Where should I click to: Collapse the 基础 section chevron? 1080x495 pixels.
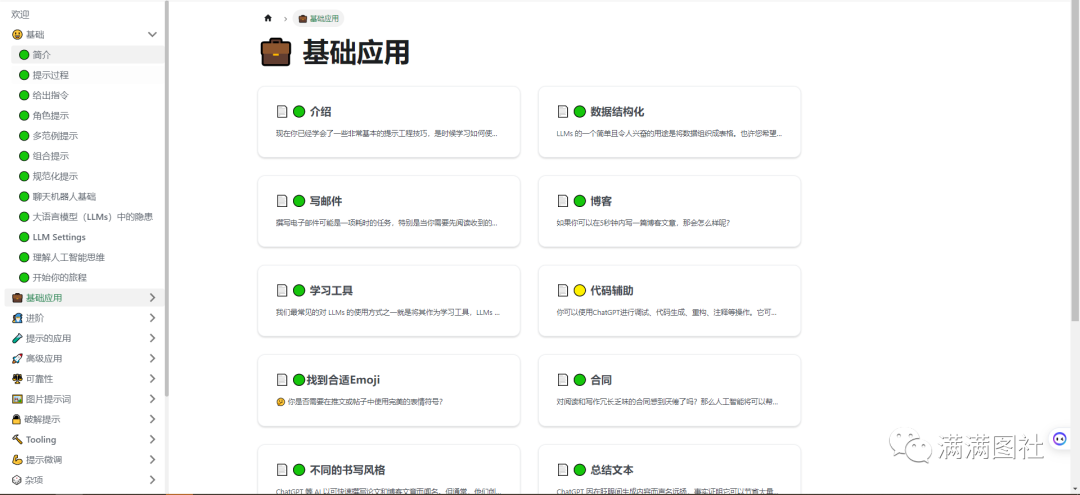click(x=152, y=34)
